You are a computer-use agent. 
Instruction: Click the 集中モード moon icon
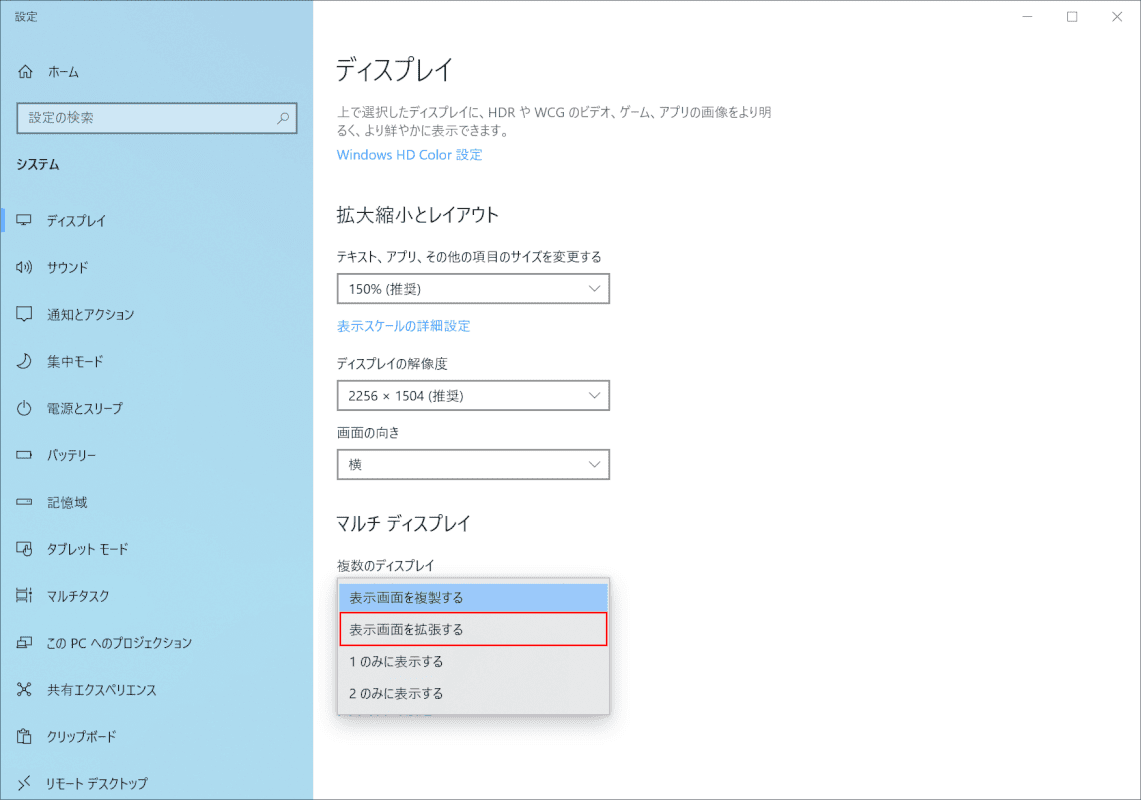click(x=24, y=361)
